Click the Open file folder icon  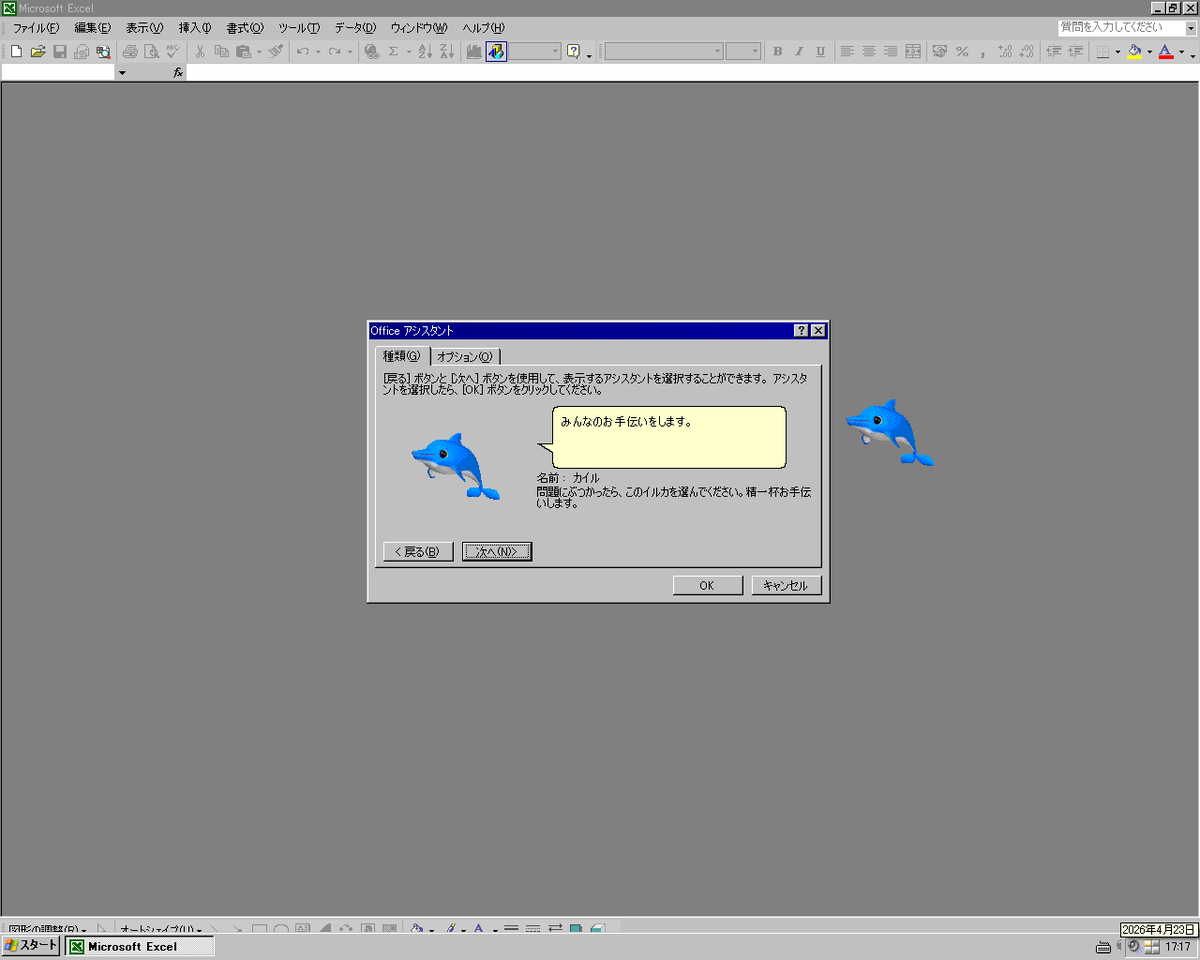pyautogui.click(x=38, y=51)
